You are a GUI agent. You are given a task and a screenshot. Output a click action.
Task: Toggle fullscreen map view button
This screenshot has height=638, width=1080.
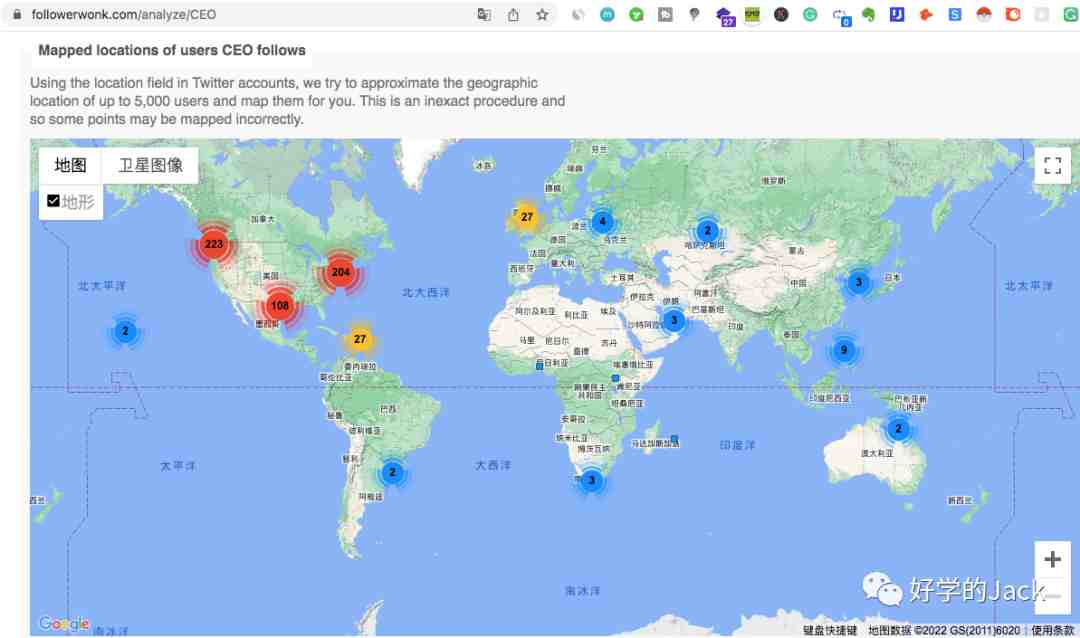pos(1052,165)
